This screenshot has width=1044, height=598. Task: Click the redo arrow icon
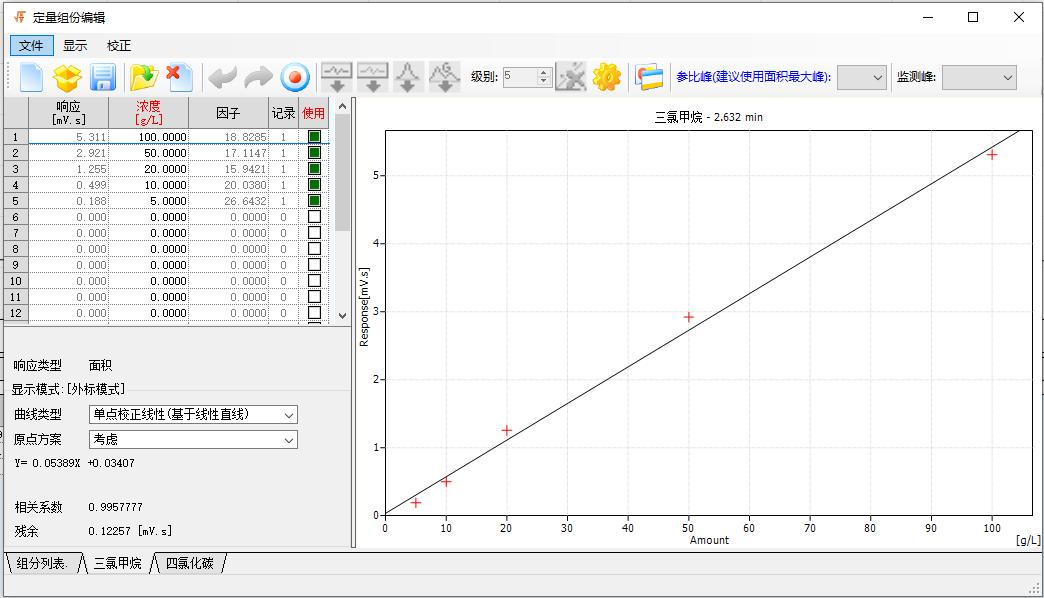(x=257, y=78)
